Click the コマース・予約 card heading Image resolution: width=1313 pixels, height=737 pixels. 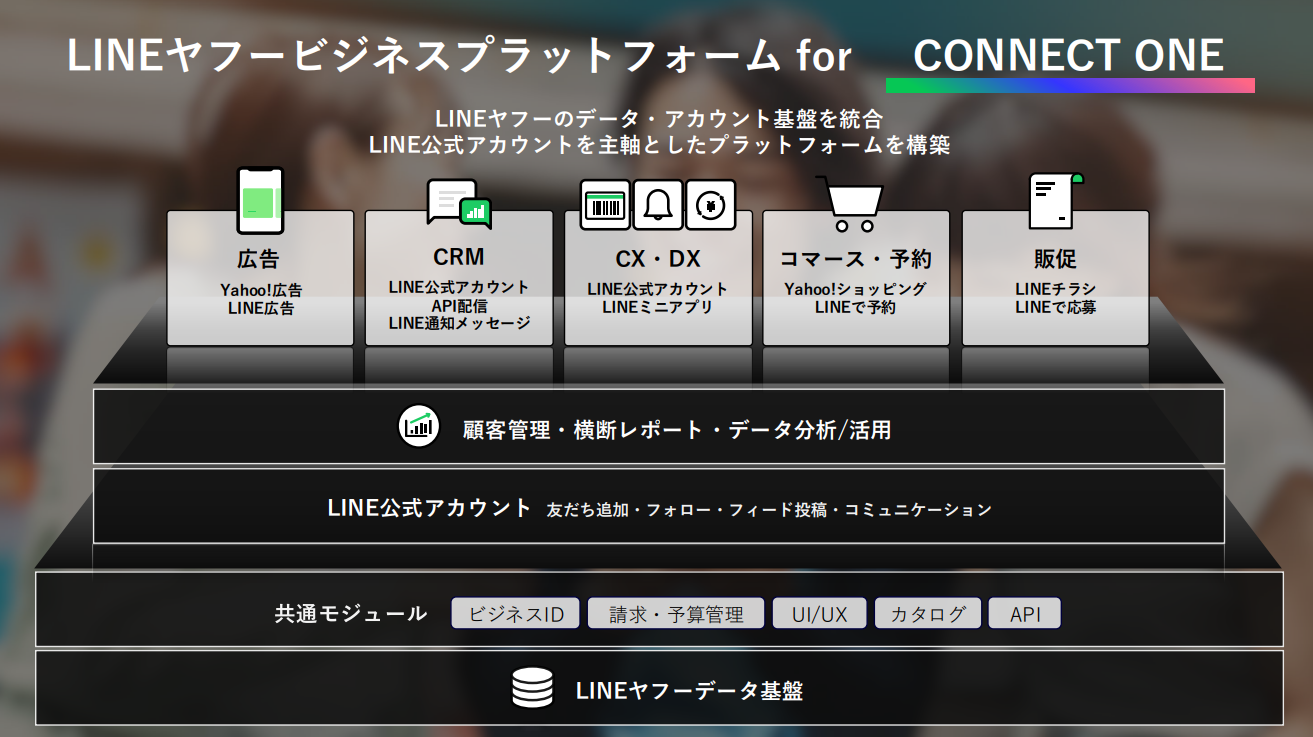[856, 259]
